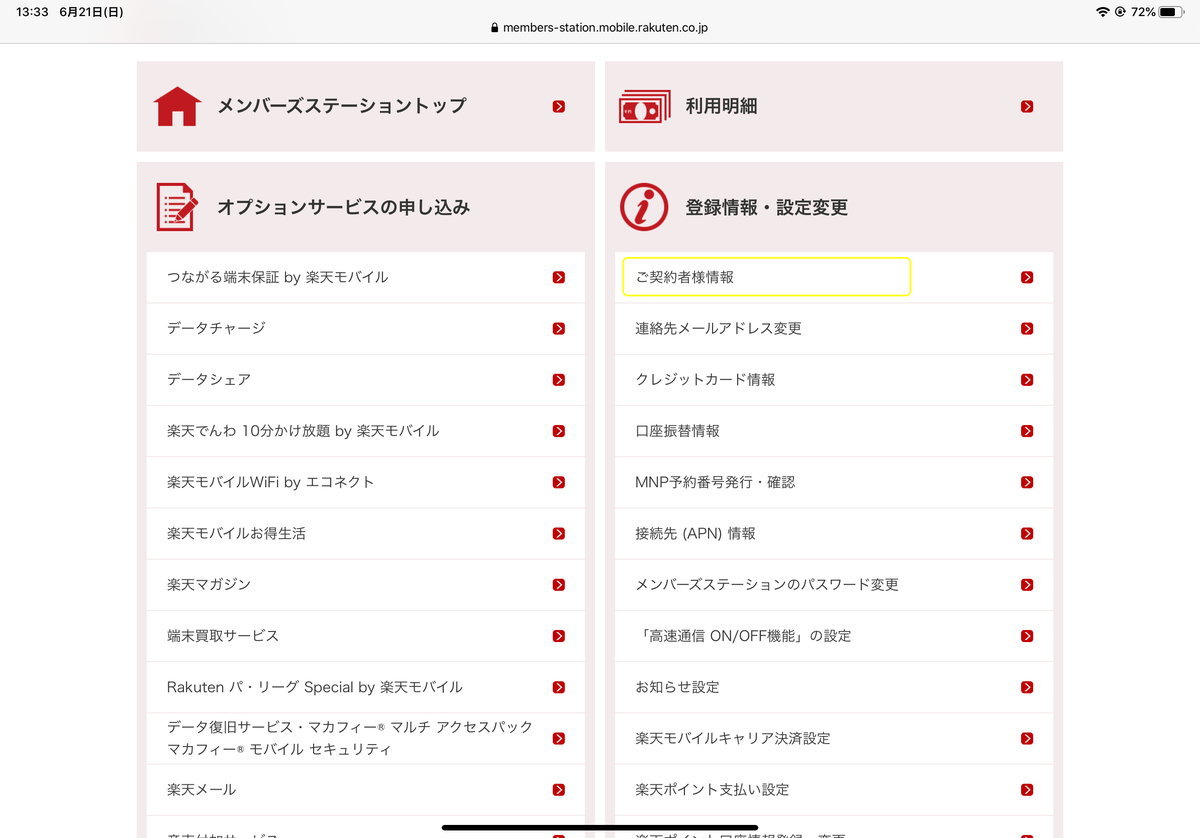Click arrow icon on 連絡先メールアドレス変更 row
The width and height of the screenshot is (1200, 838).
pos(1027,328)
